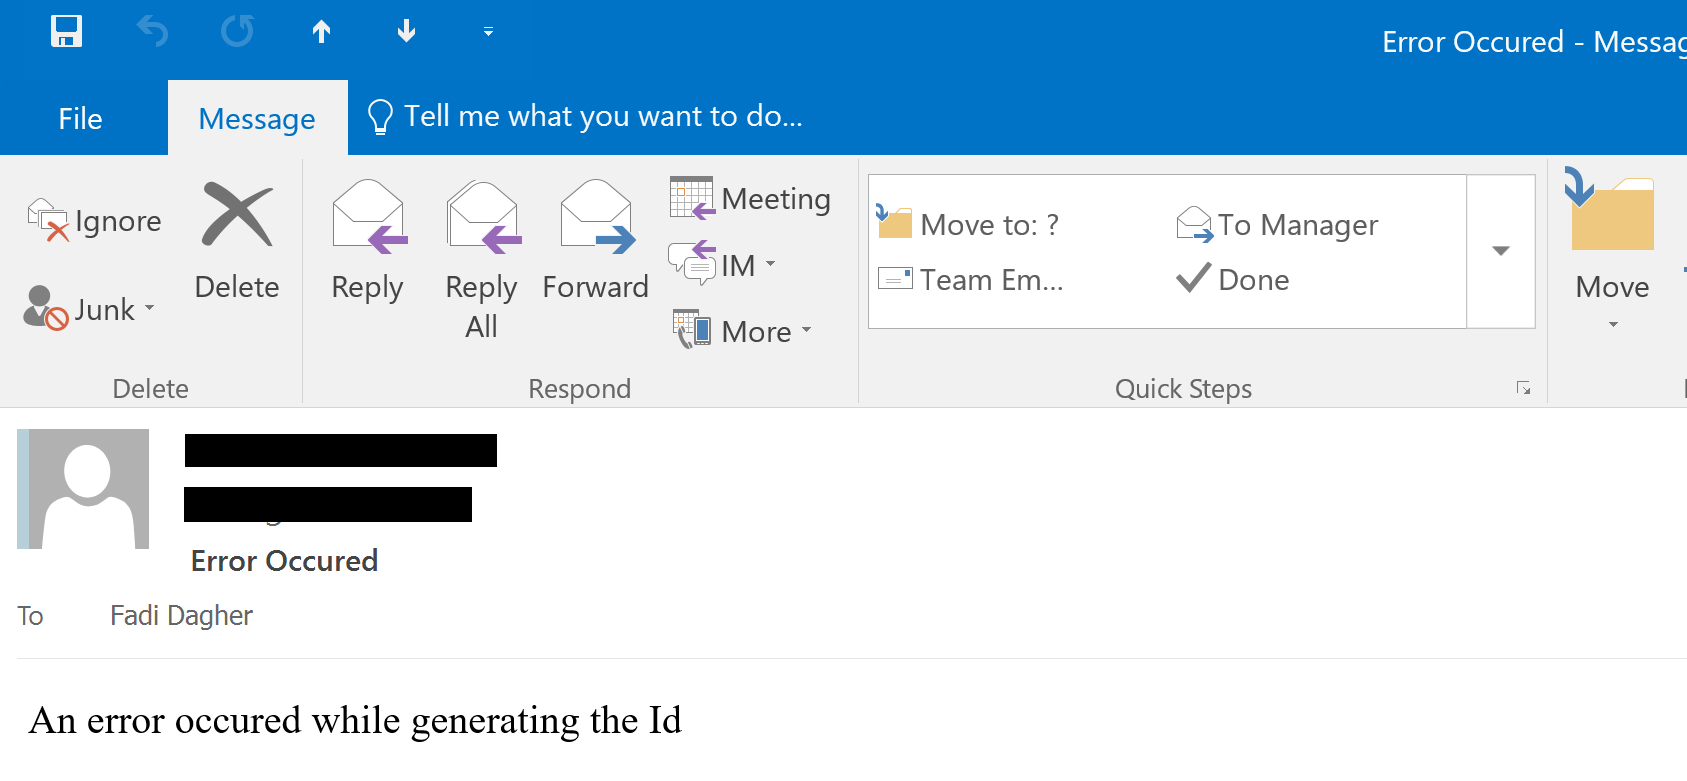1687x781 pixels.
Task: Click the Save icon in title bar
Action: [x=66, y=31]
